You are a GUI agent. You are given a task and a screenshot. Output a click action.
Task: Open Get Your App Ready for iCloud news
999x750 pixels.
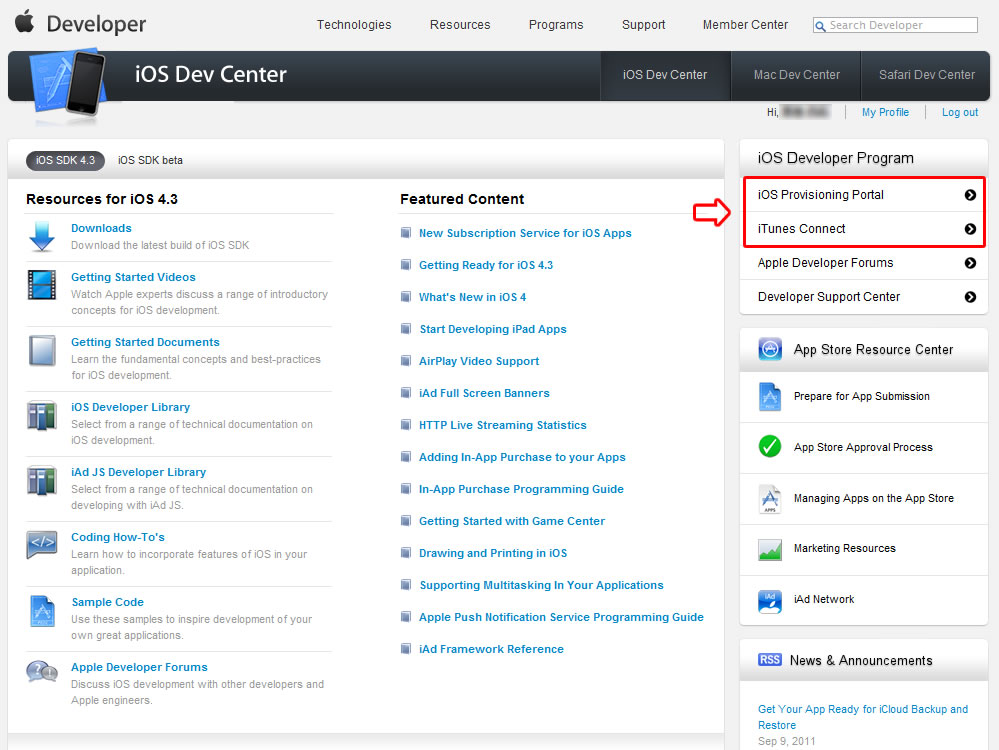(863, 717)
